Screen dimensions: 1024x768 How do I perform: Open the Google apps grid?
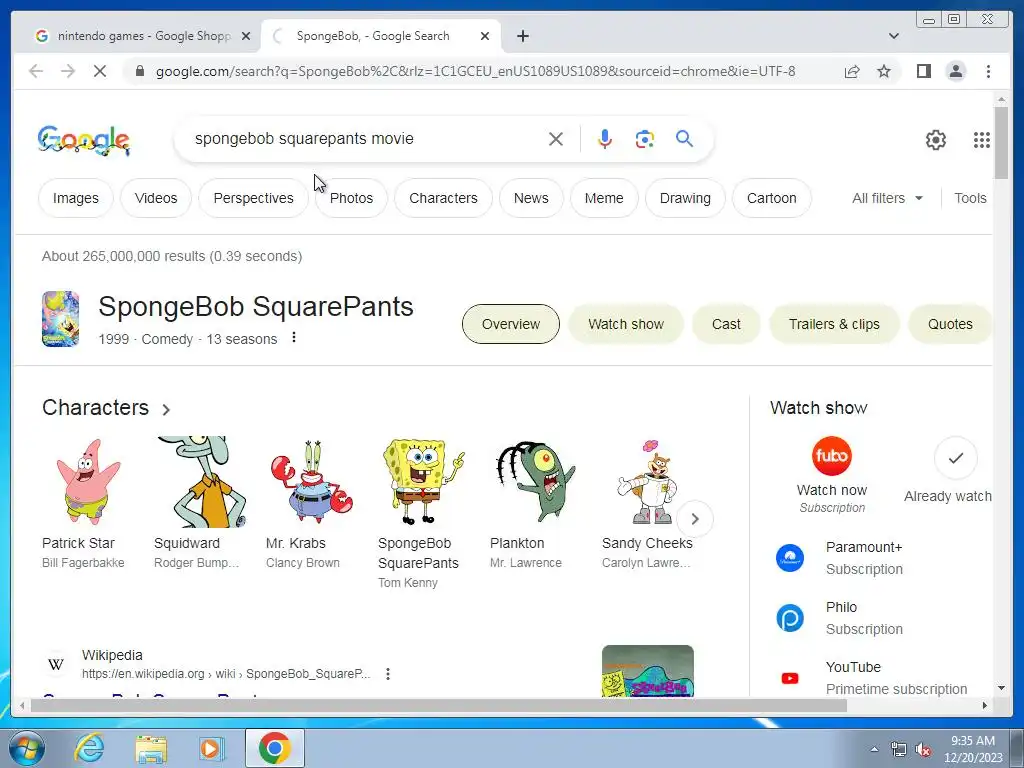pyautogui.click(x=982, y=140)
